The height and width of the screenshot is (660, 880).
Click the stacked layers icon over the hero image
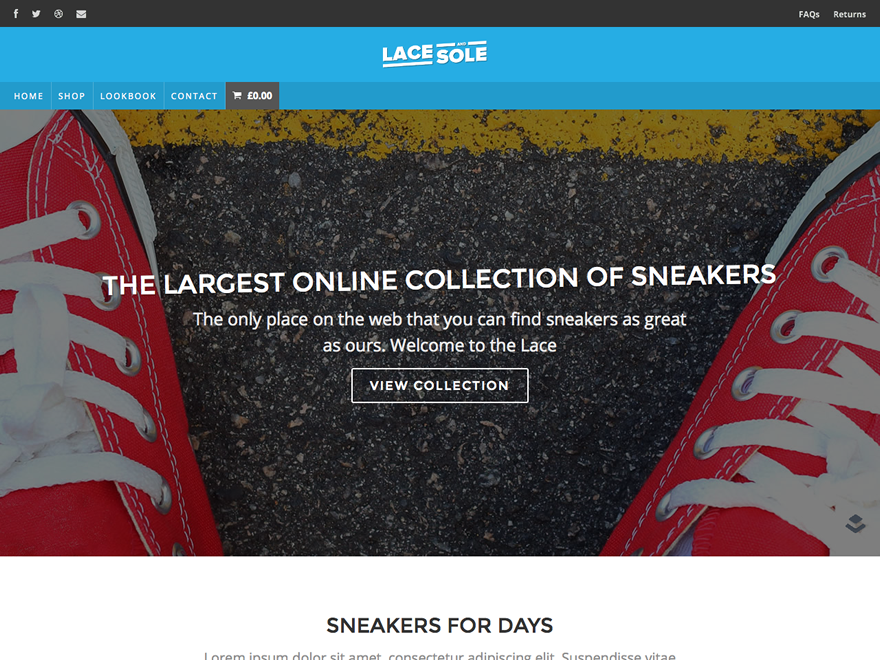tap(855, 523)
